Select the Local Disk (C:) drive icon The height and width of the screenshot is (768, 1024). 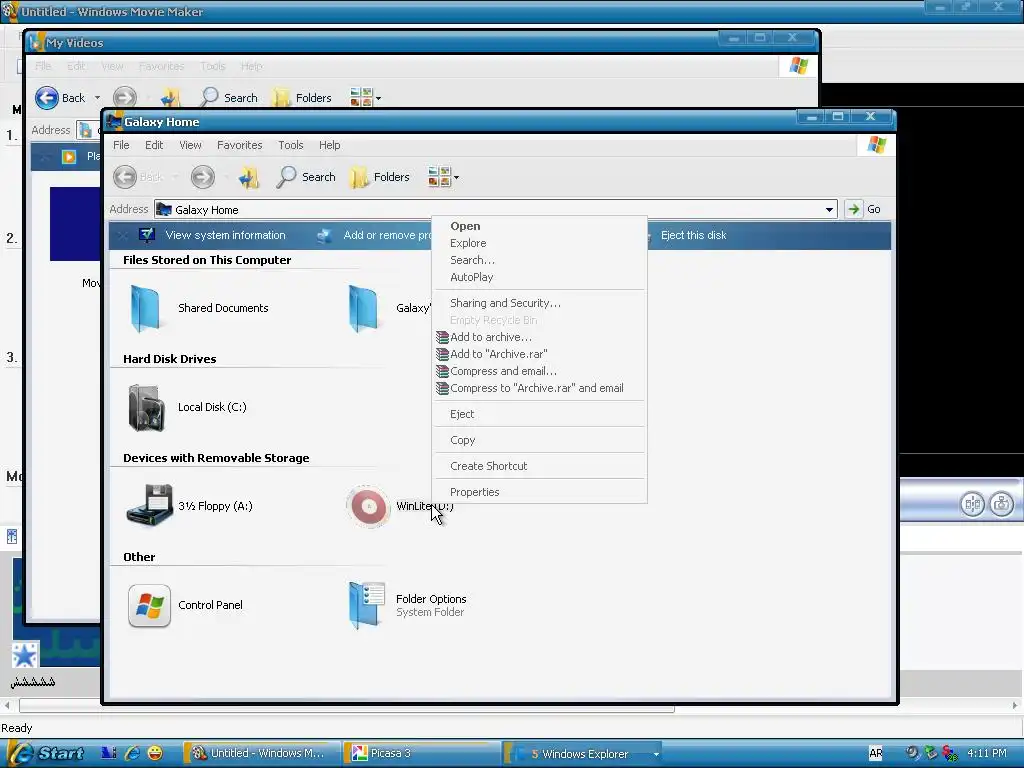coord(146,408)
